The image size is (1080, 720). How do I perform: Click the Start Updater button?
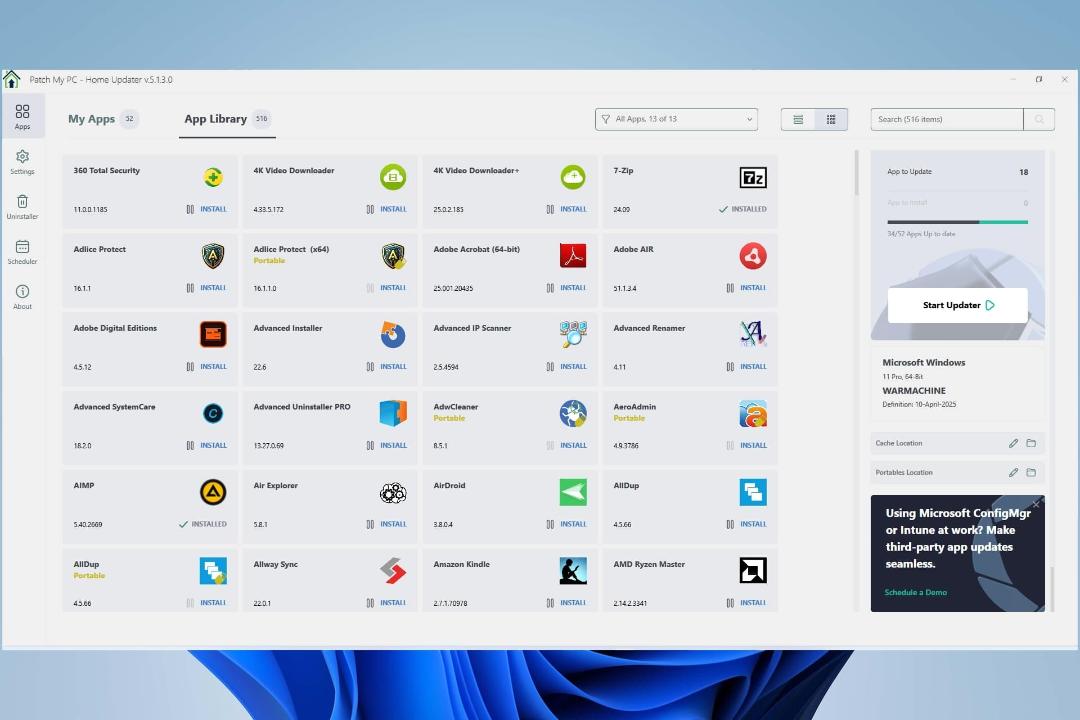(957, 305)
